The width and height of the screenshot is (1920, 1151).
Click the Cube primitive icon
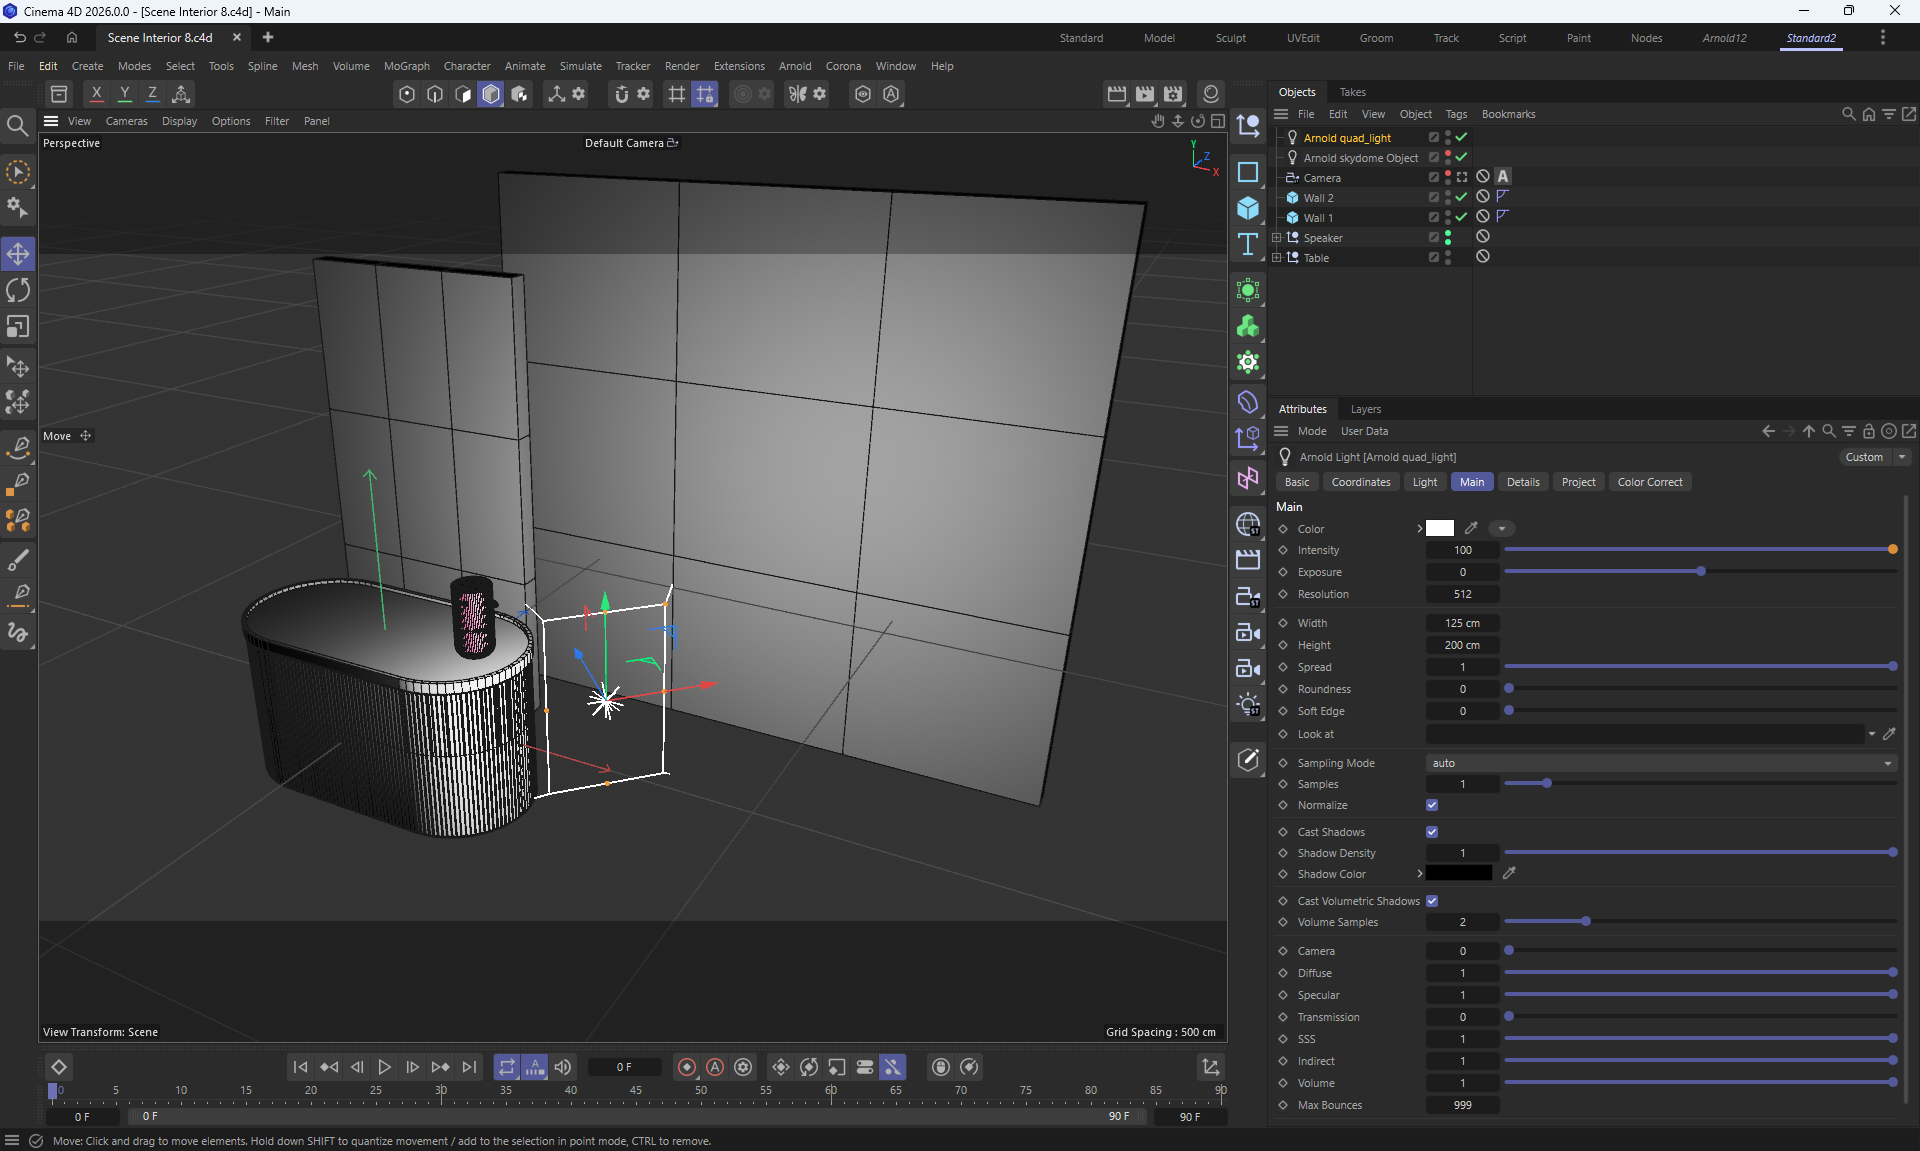pyautogui.click(x=1247, y=208)
